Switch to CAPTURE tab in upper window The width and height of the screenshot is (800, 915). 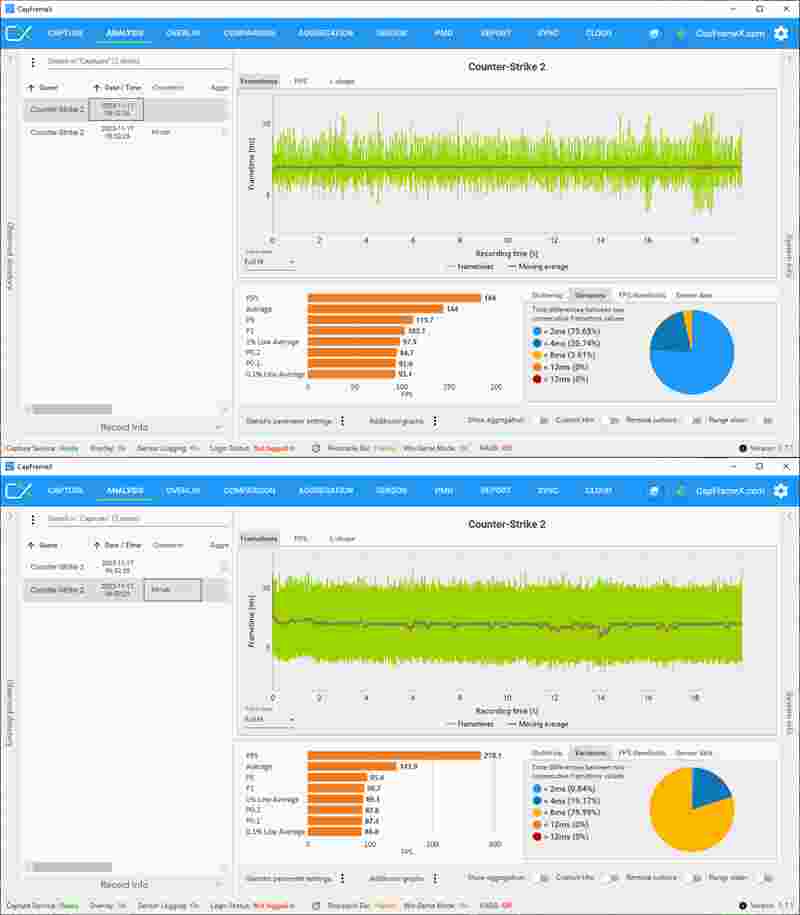[x=65, y=33]
